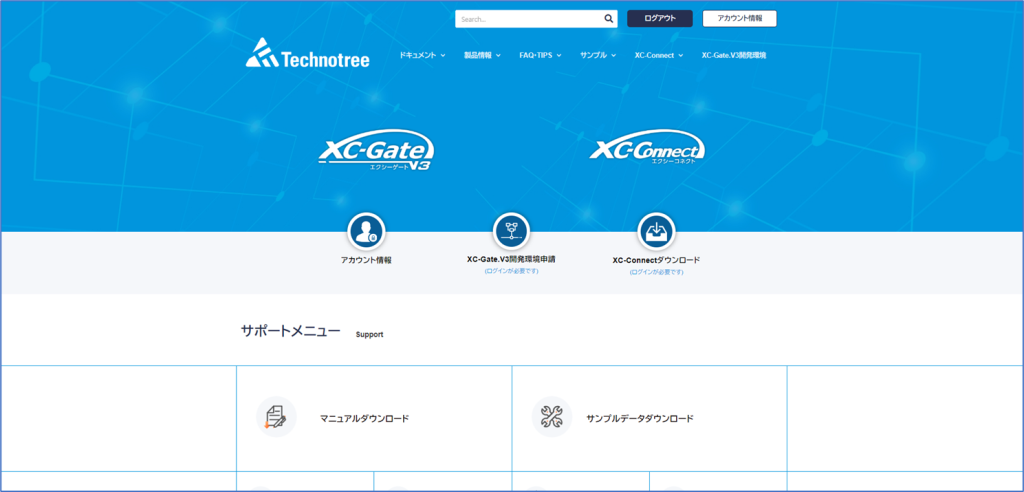Click the マニュアルダウンロード document icon
Viewport: 1024px width, 492px height.
pos(276,417)
